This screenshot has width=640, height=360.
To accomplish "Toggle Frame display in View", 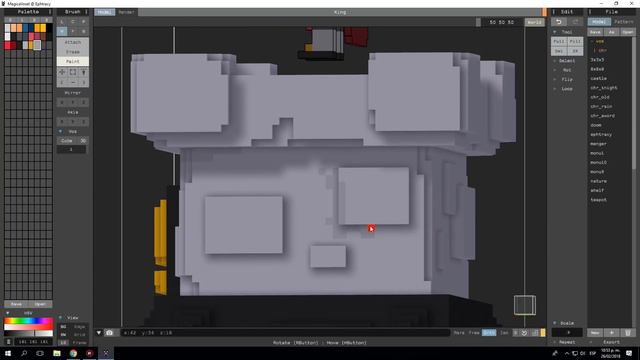I will click(80, 342).
